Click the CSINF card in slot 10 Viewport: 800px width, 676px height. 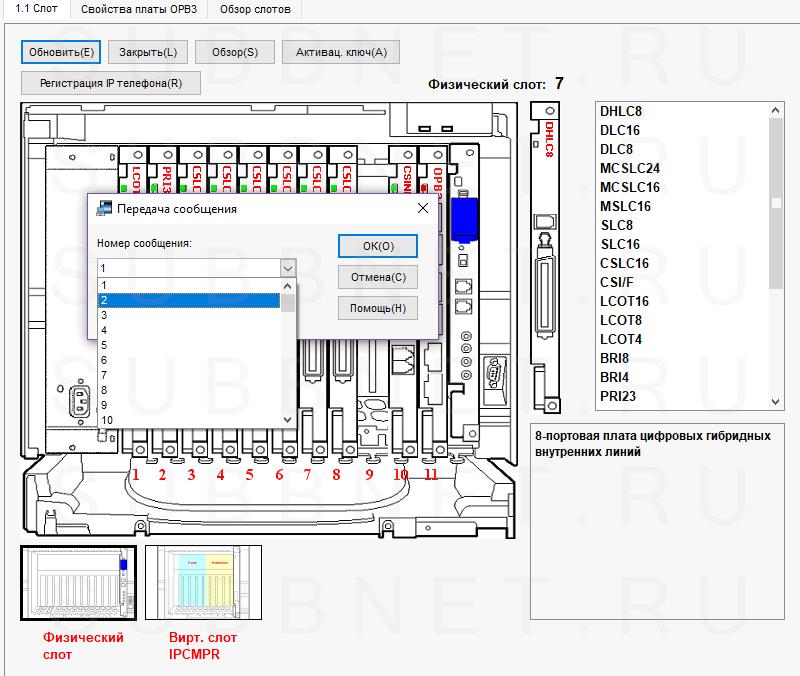407,172
